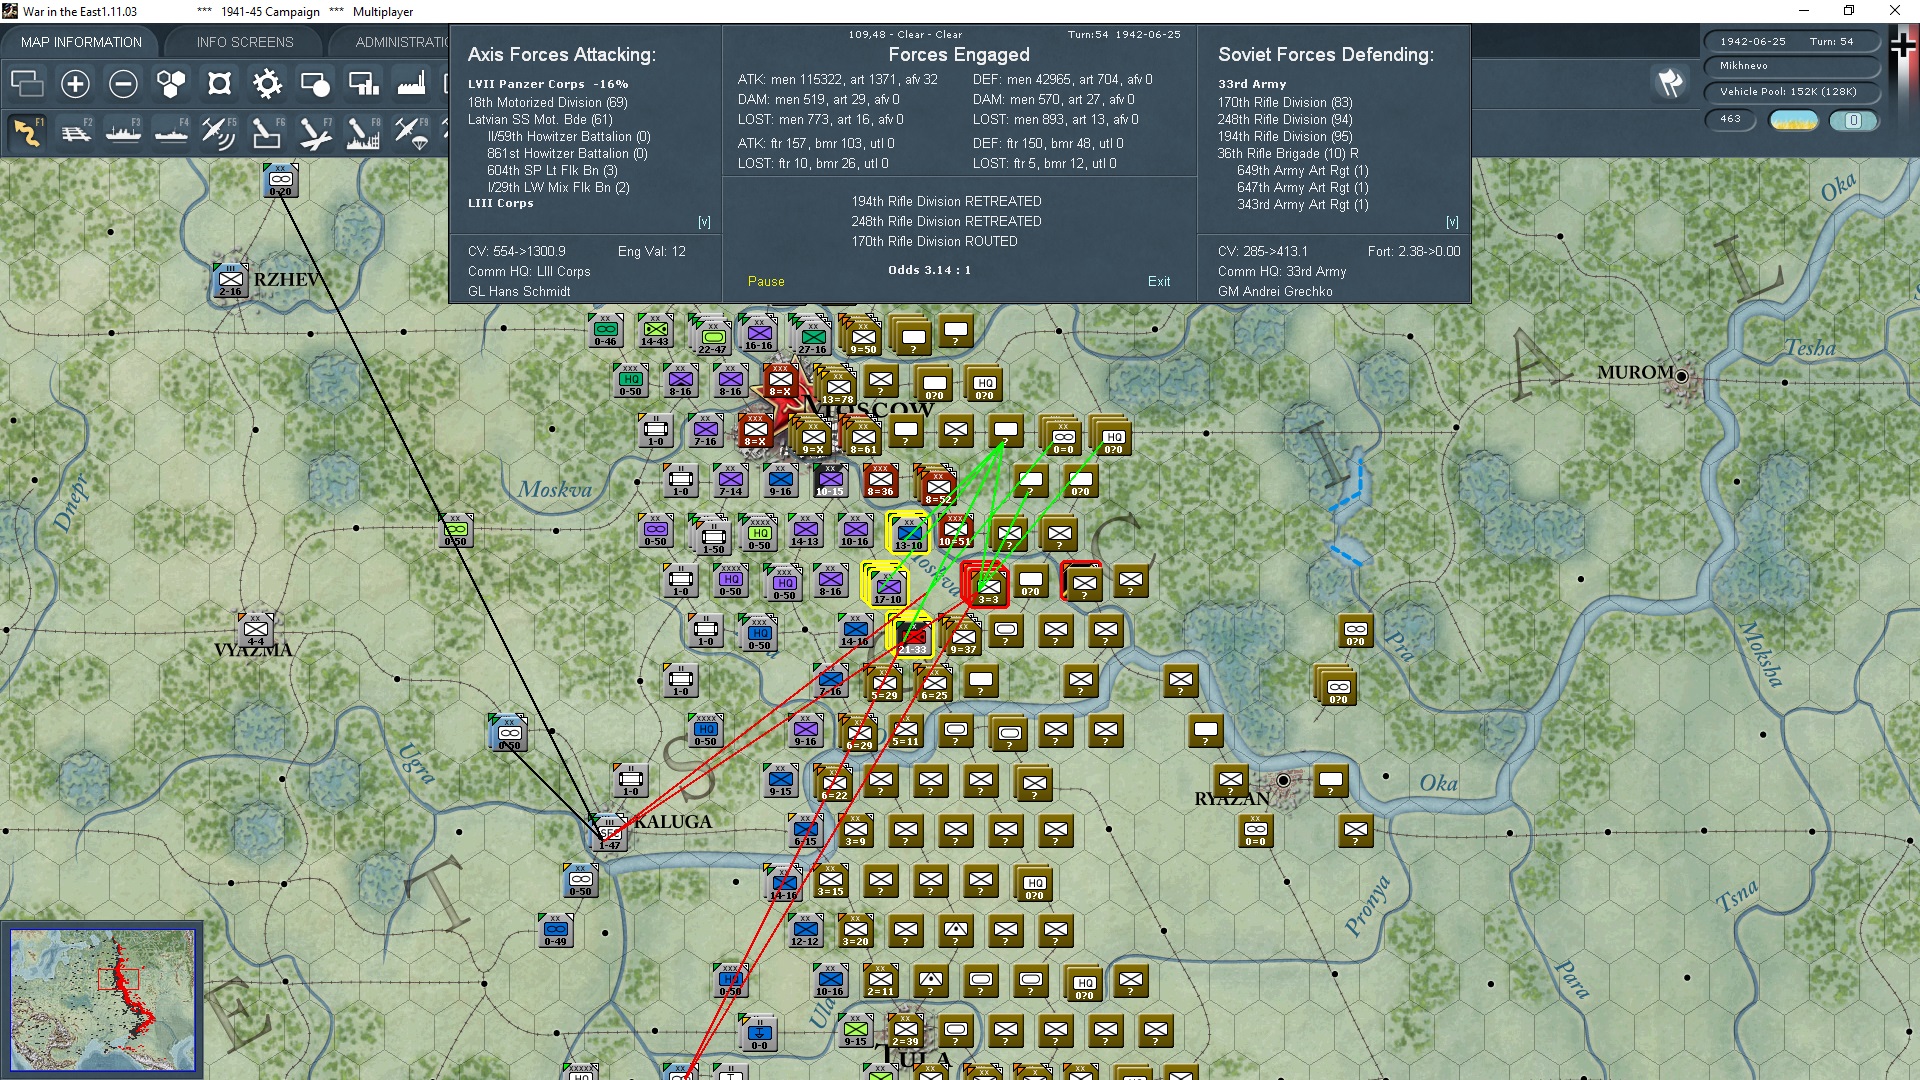Select the 0-20 unit north of Rzhev

tap(280, 181)
